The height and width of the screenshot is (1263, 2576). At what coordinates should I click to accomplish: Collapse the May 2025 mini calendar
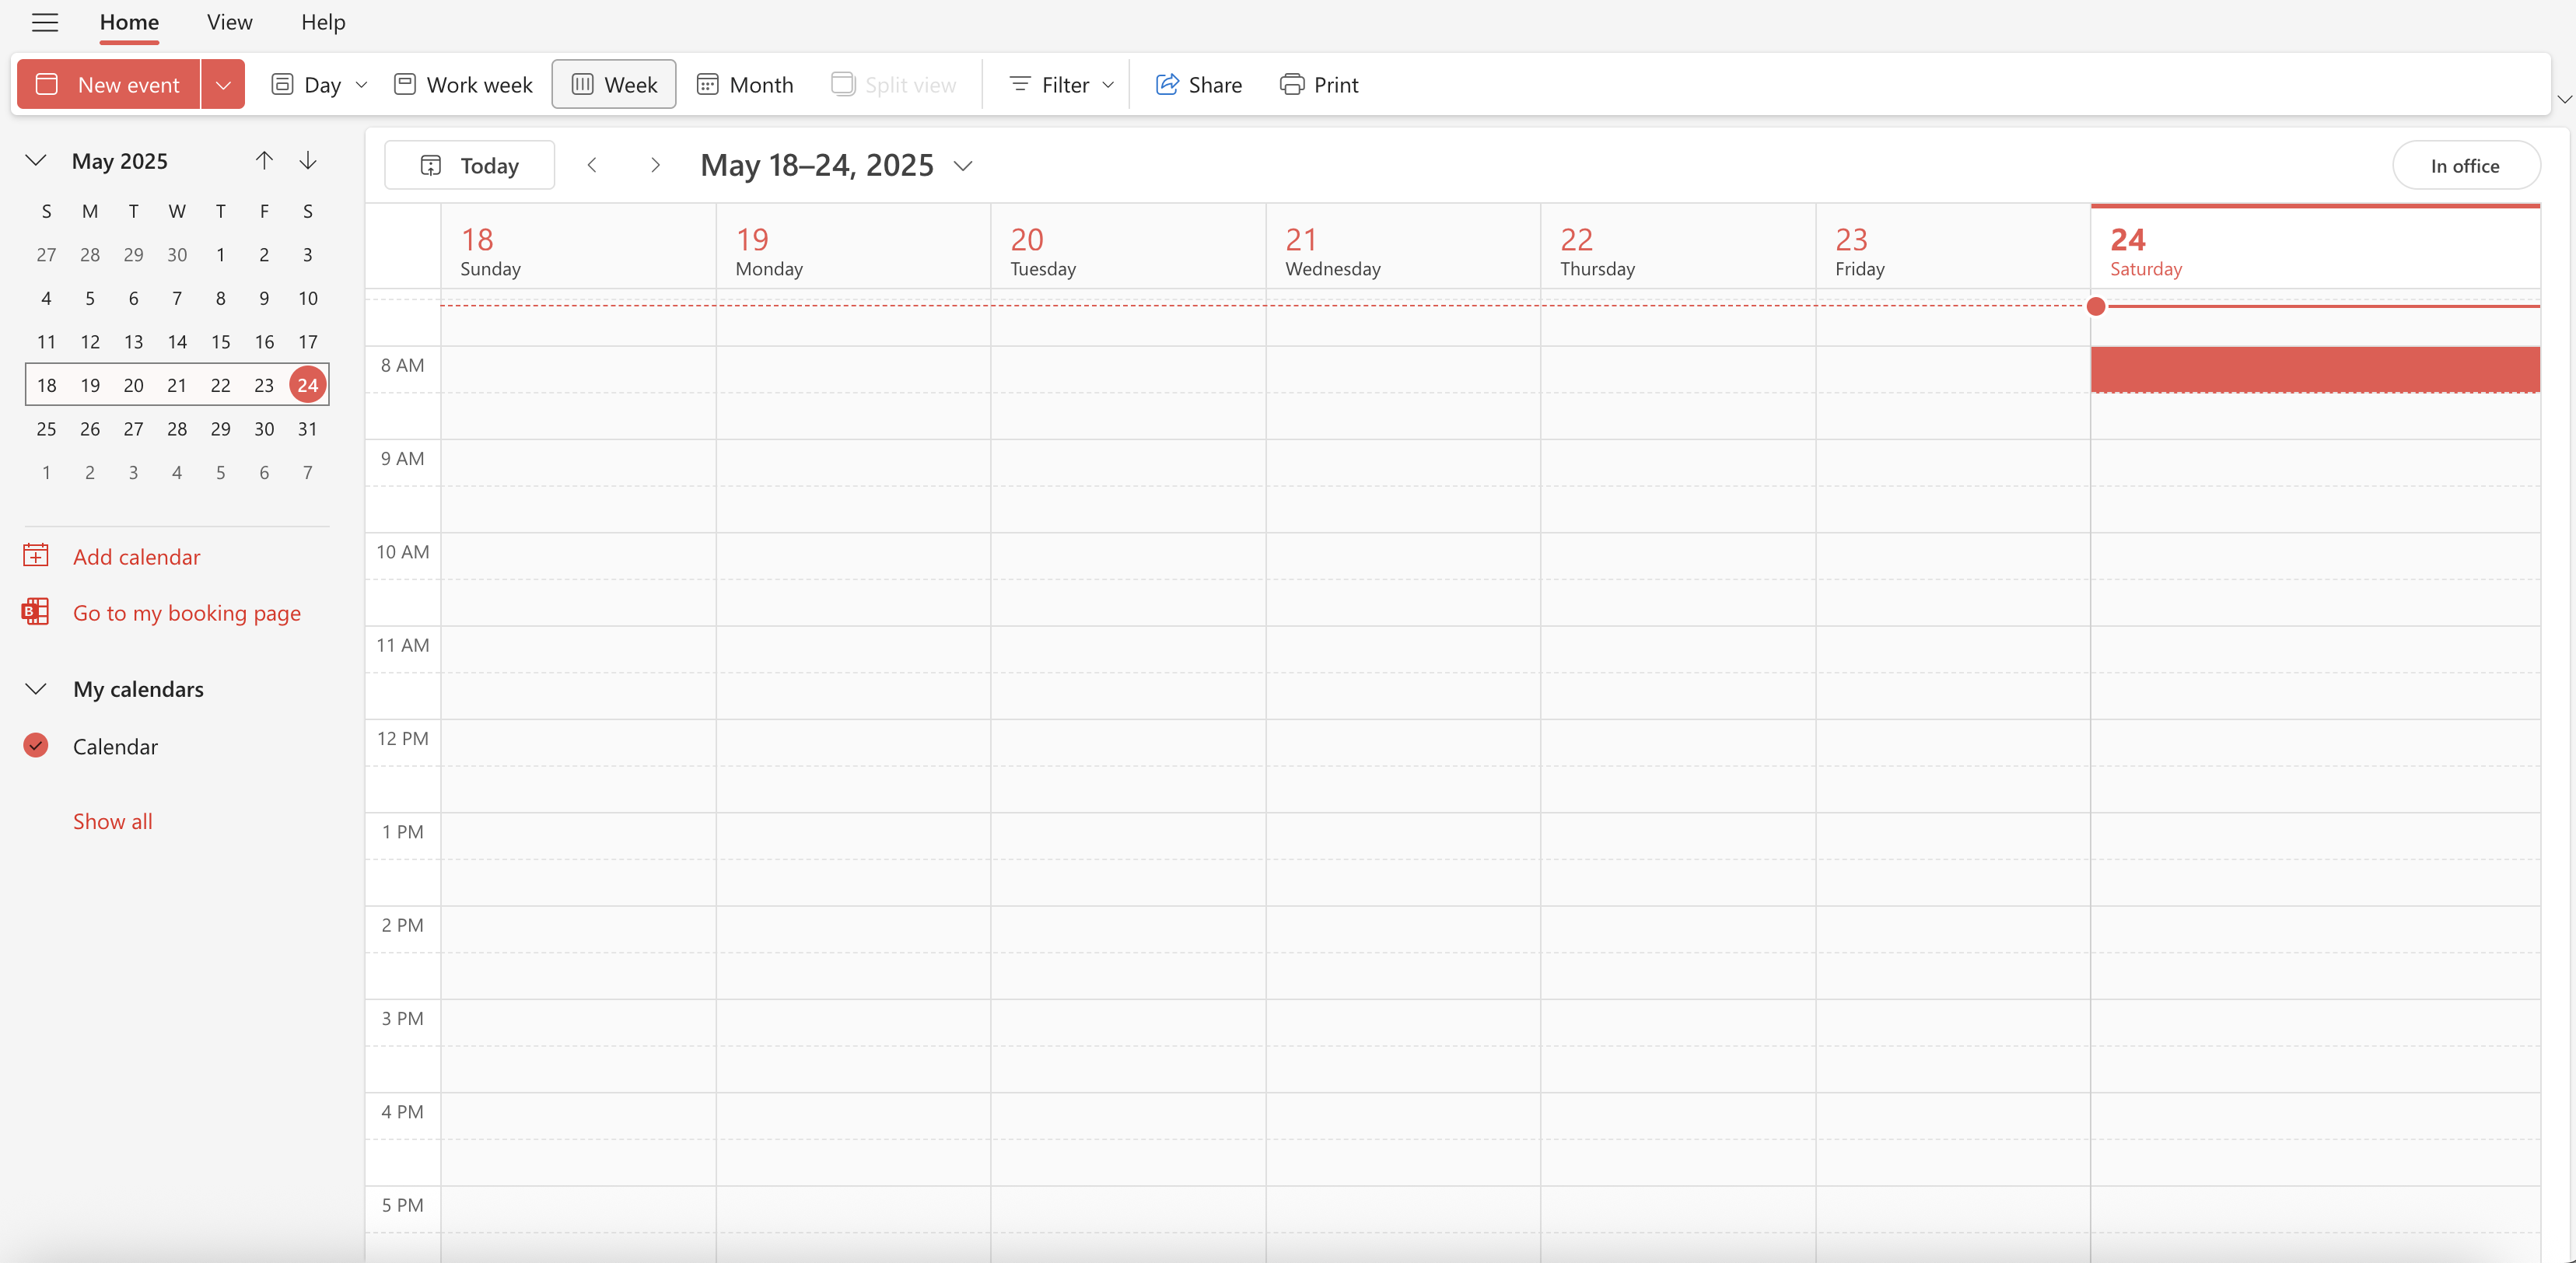coord(36,160)
